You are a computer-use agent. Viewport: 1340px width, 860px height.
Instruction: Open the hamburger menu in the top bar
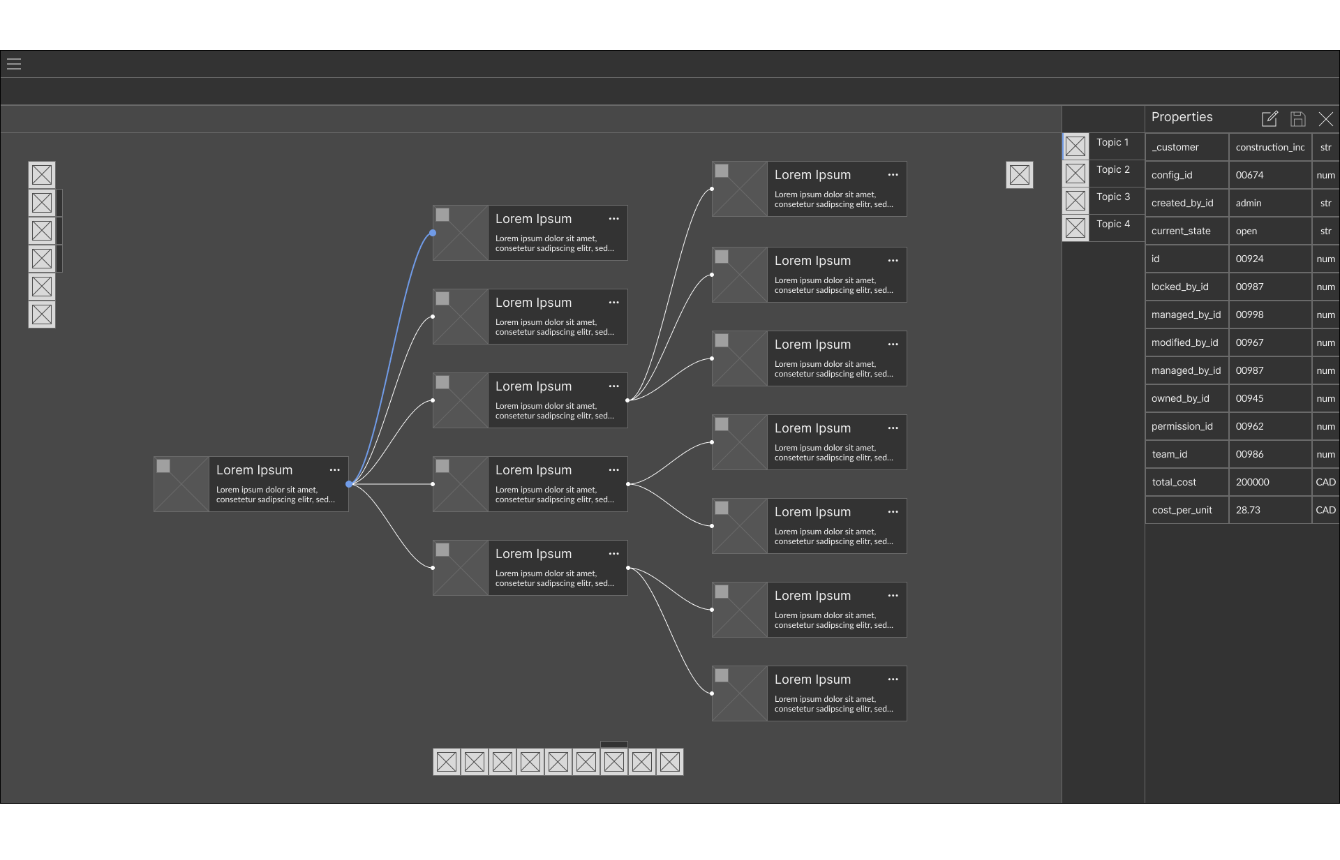(x=14, y=64)
